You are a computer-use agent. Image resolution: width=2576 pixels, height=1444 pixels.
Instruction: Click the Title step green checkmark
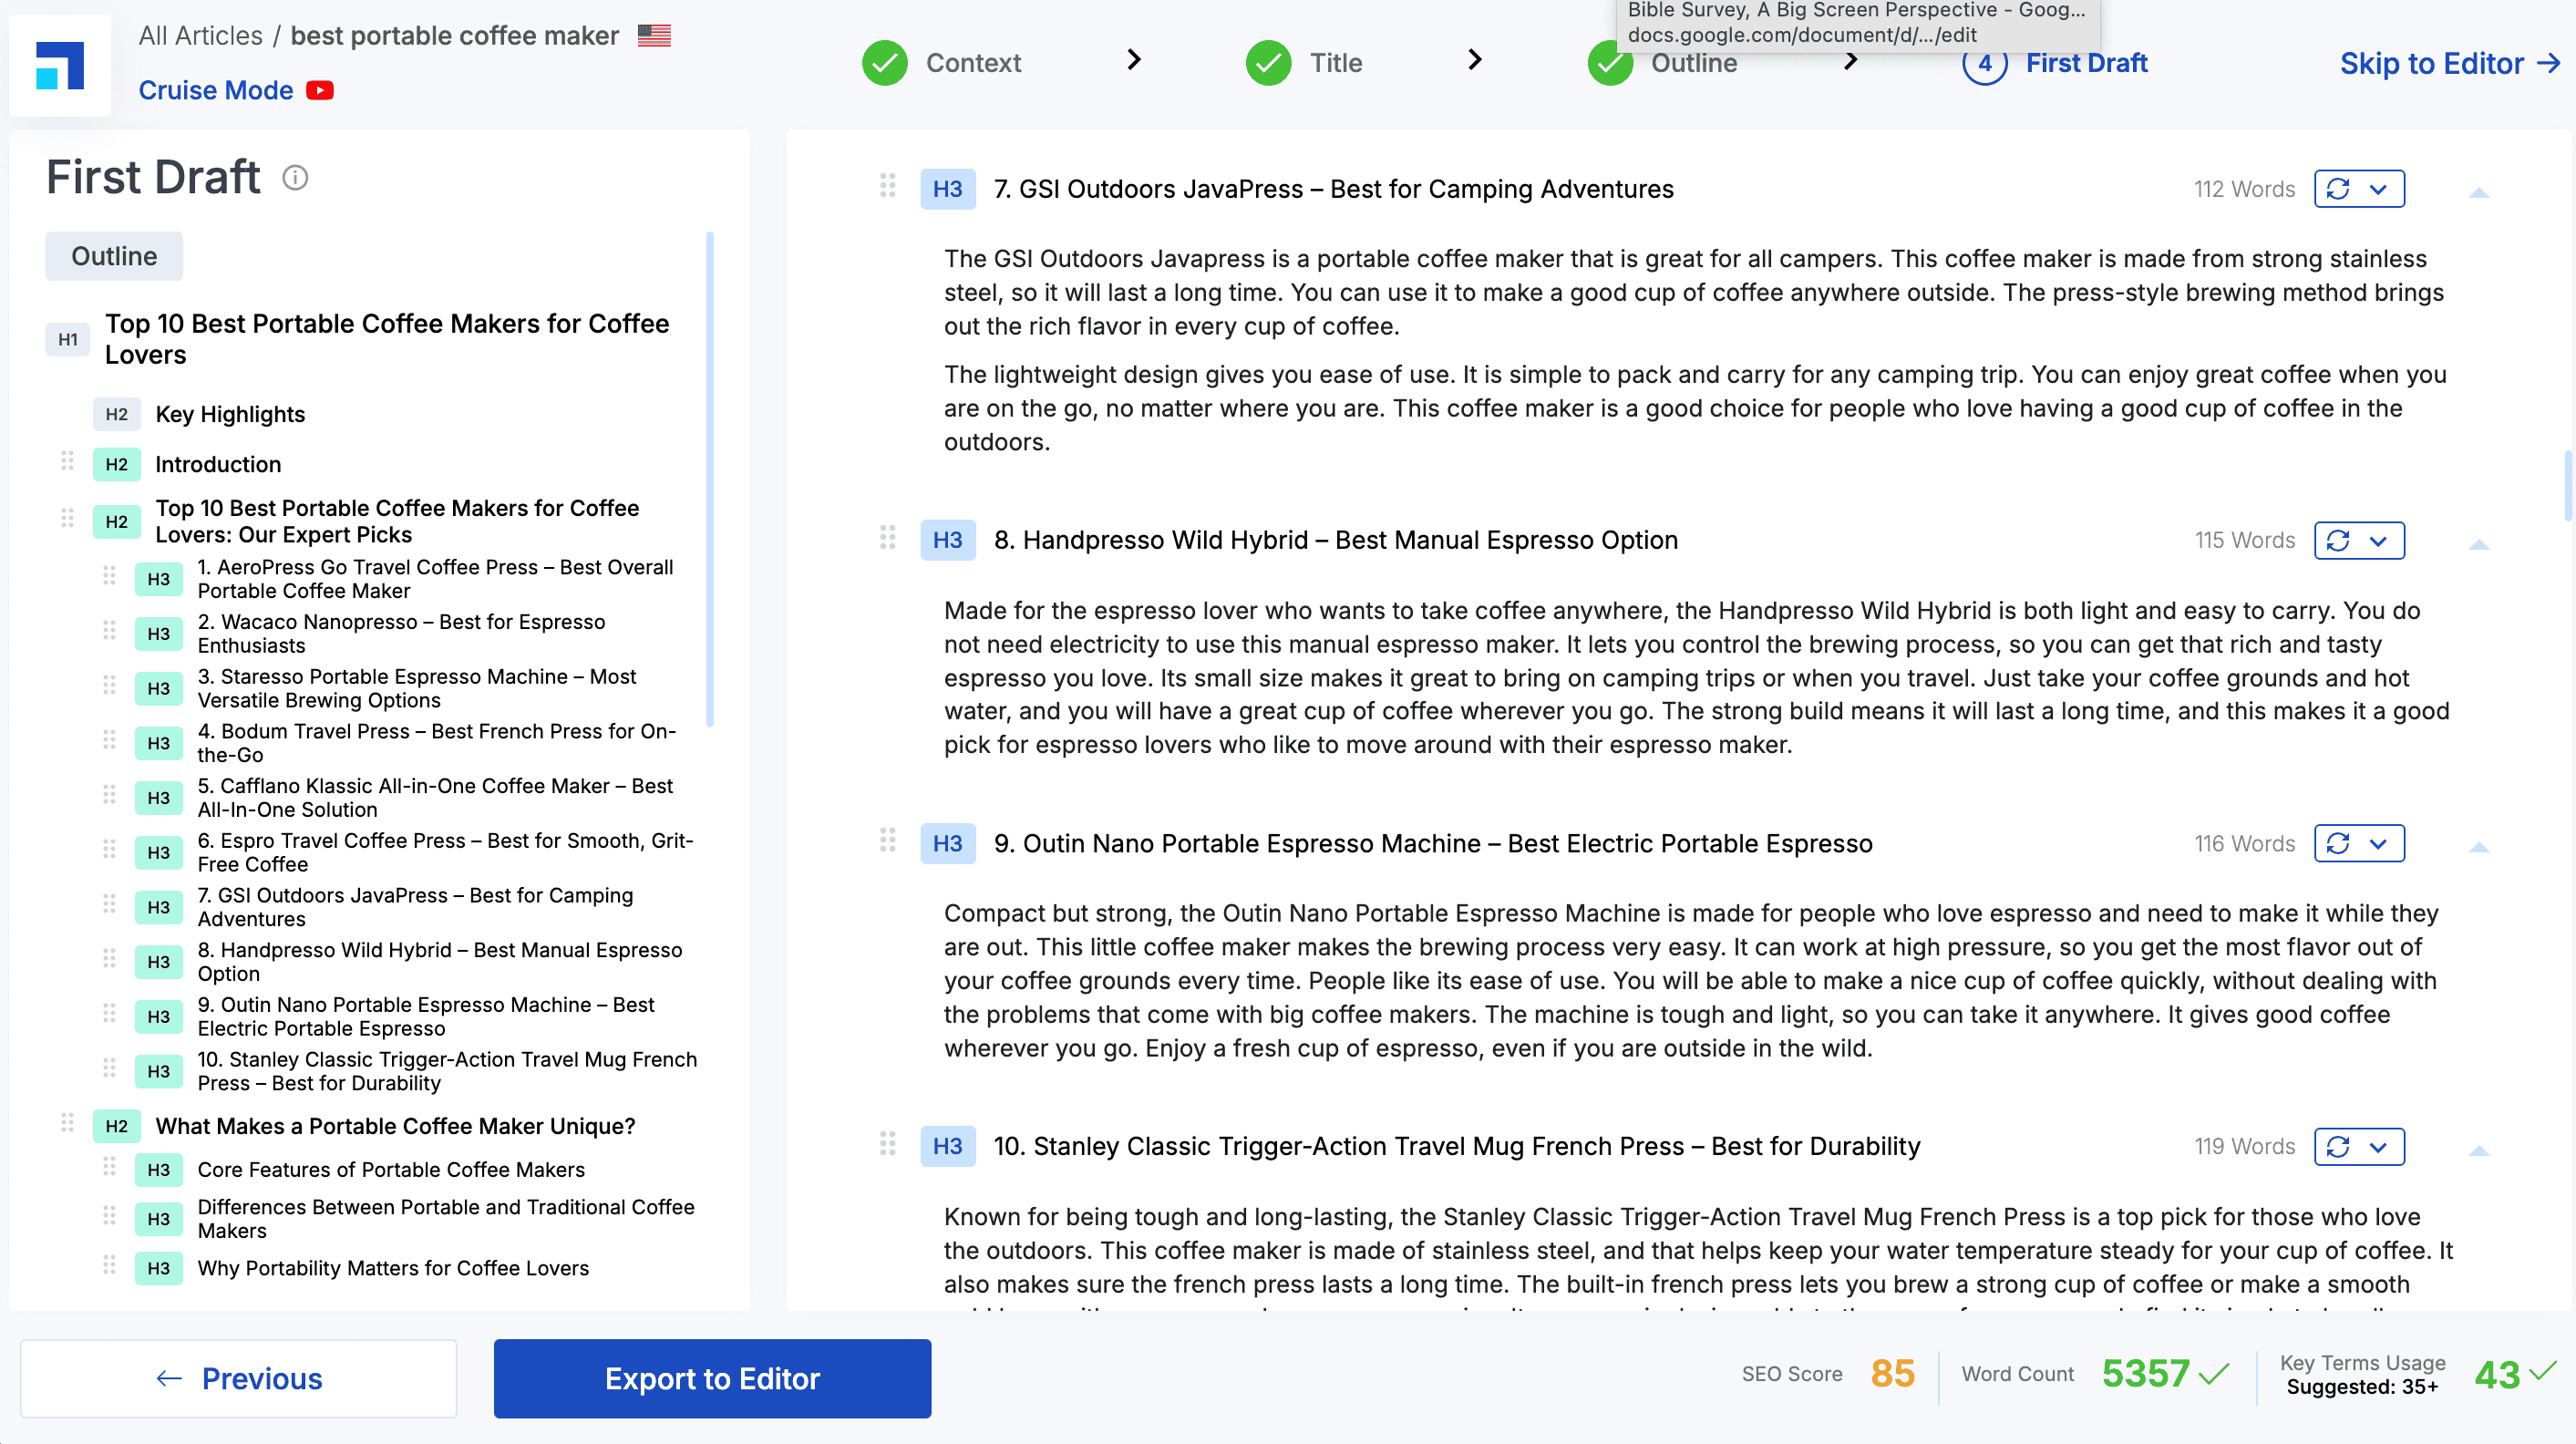(x=1268, y=63)
